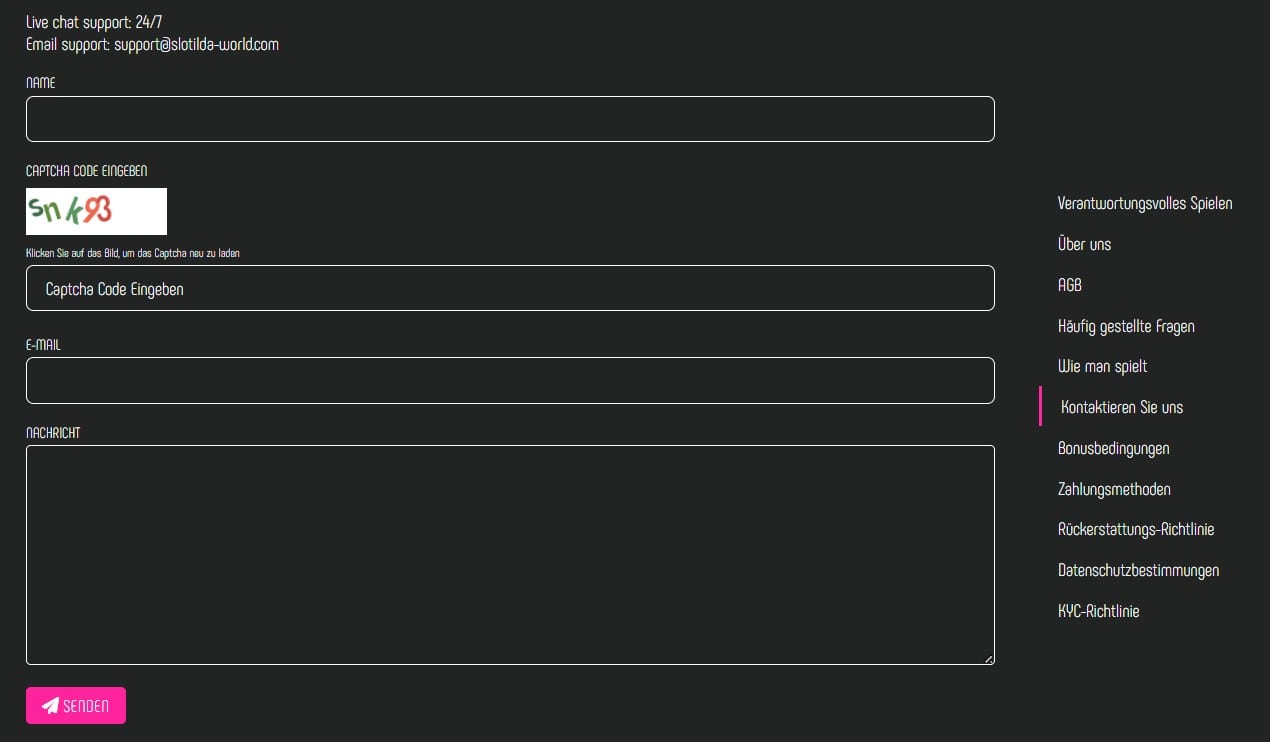Open Häufig gestellte Fragen
Viewport: 1270px width, 742px height.
click(x=1126, y=326)
